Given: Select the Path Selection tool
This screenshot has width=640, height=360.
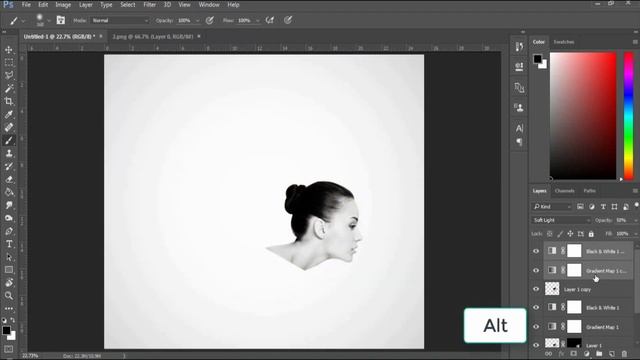Looking at the screenshot, I should tap(9, 257).
